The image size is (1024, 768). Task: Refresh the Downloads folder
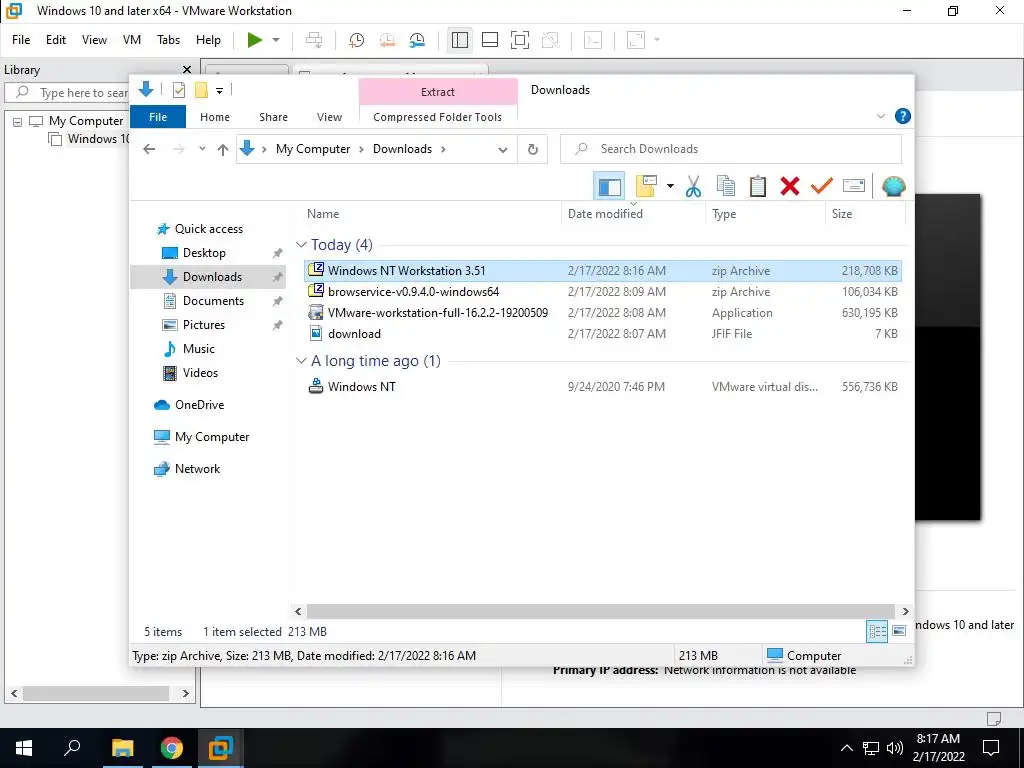tap(533, 150)
